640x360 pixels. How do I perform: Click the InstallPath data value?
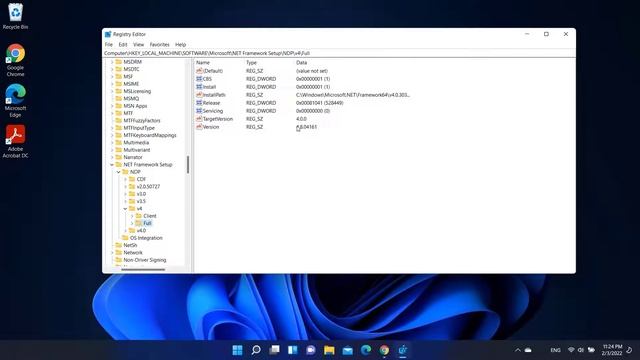(353, 95)
